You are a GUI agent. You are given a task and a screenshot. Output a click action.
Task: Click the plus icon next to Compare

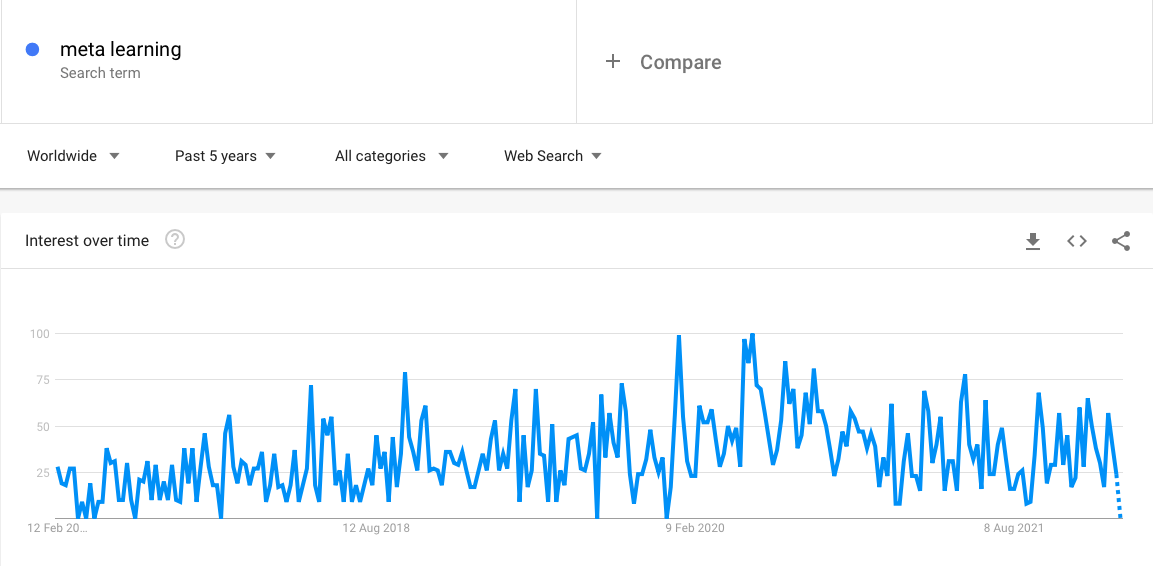point(613,62)
